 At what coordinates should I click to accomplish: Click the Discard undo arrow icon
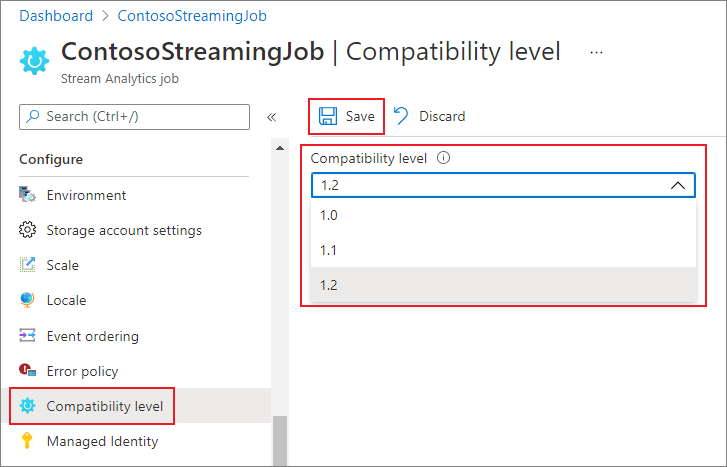[x=401, y=116]
